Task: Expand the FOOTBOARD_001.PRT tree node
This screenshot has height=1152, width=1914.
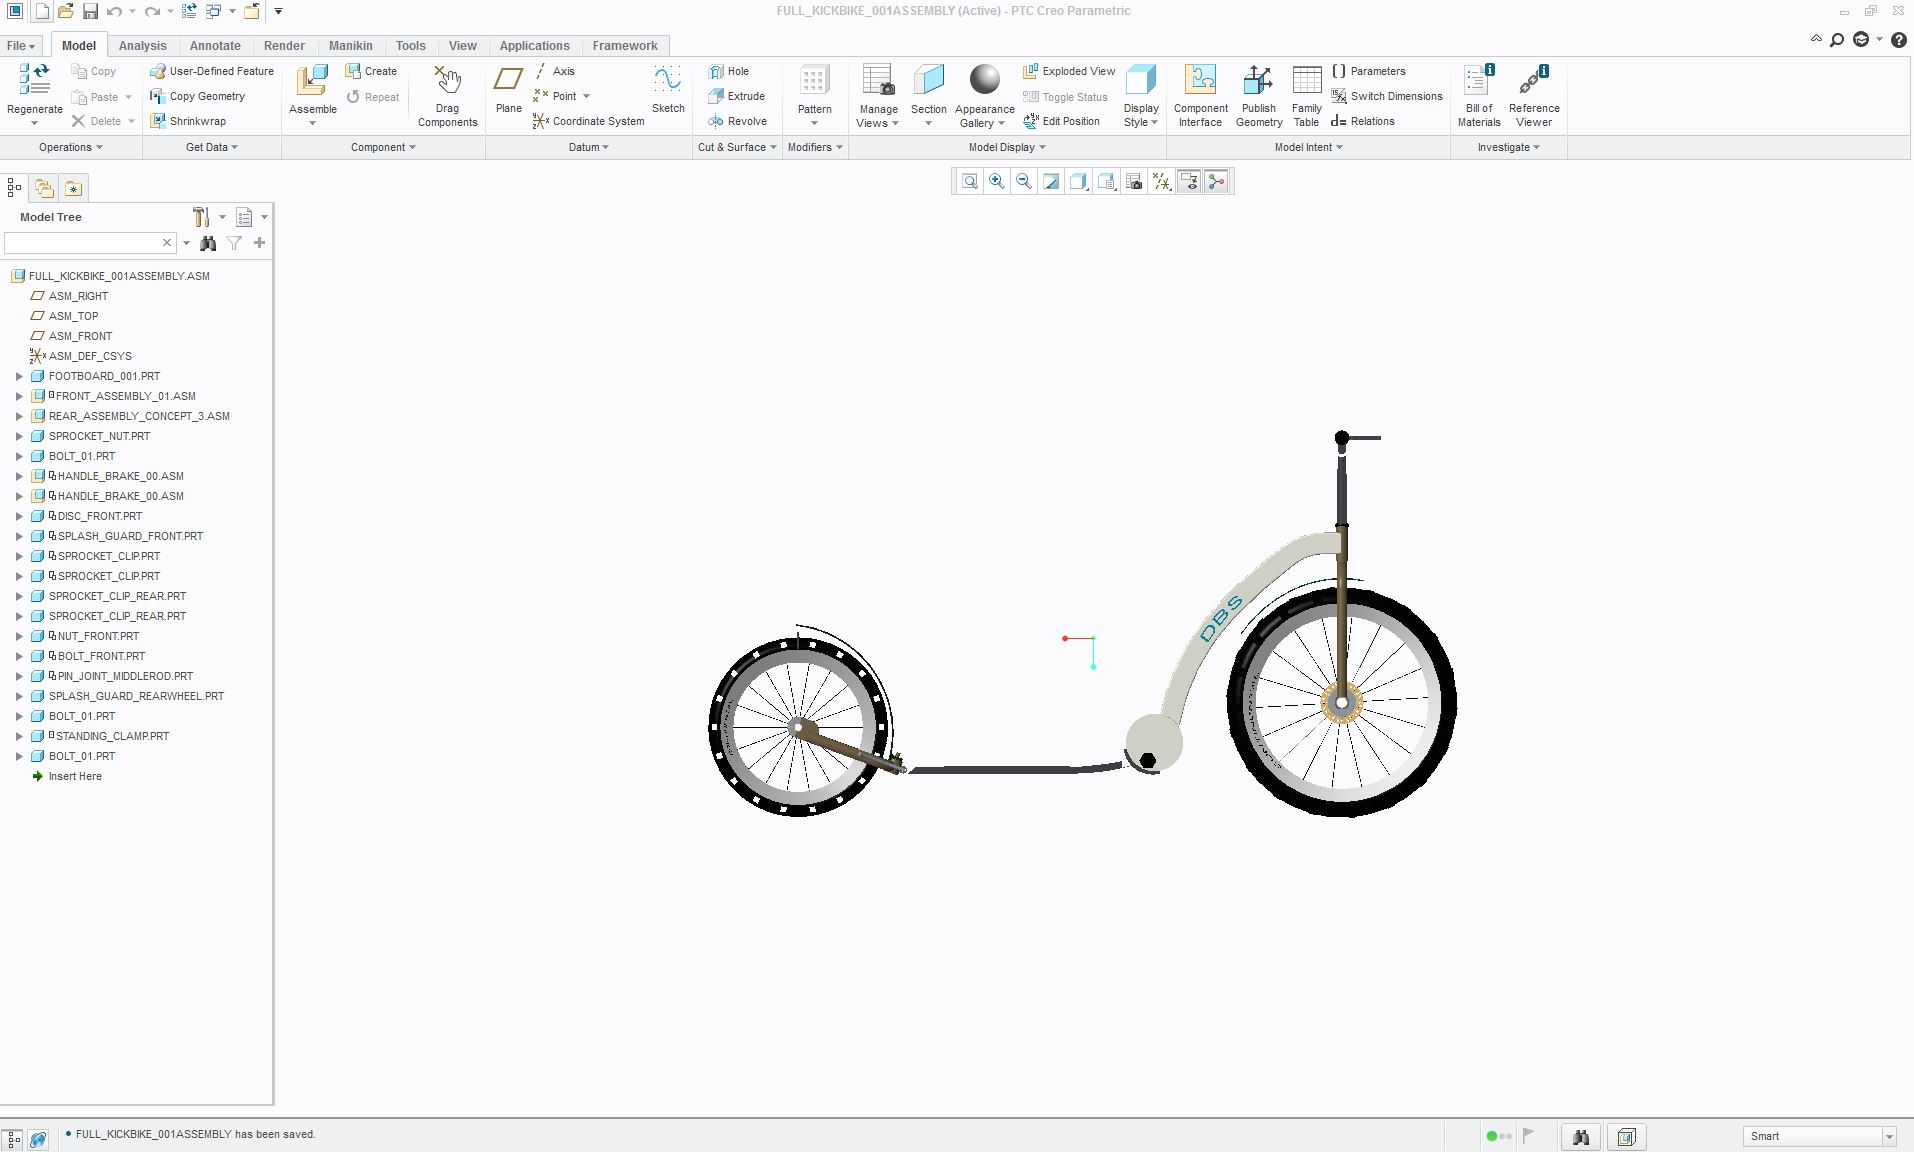Action: pyautogui.click(x=19, y=376)
